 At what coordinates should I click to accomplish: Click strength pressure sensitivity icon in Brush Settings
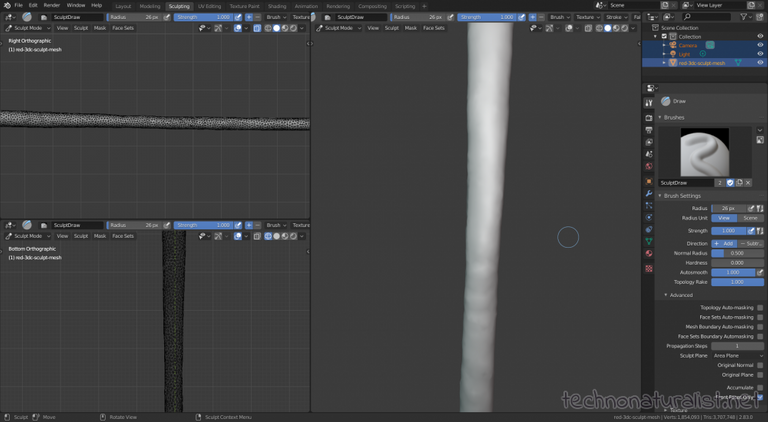tap(751, 231)
